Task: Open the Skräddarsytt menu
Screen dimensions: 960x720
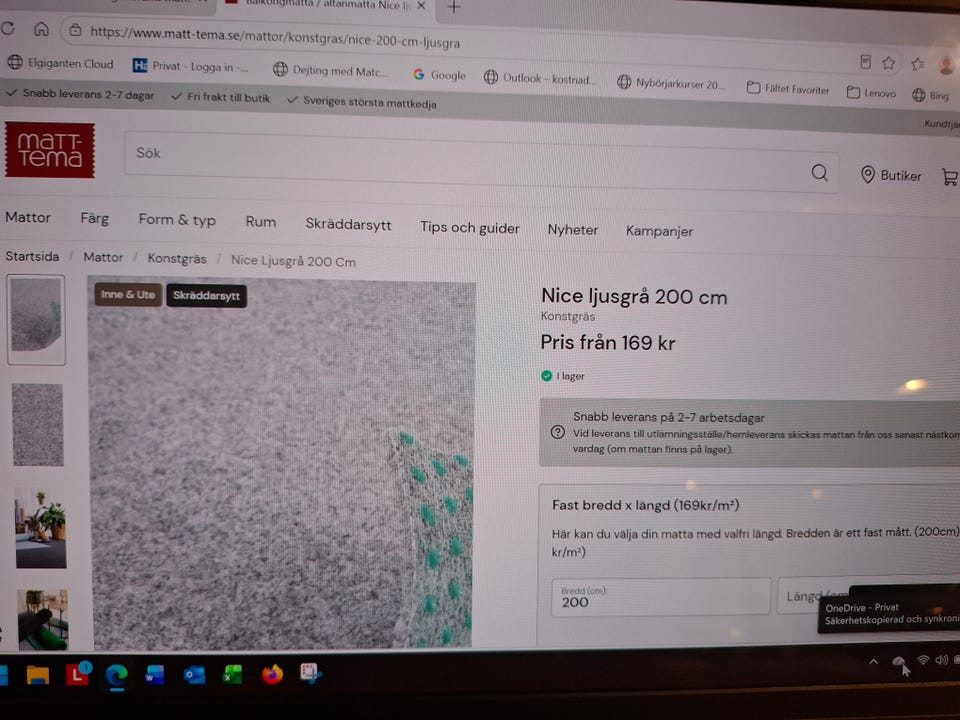Action: (348, 225)
